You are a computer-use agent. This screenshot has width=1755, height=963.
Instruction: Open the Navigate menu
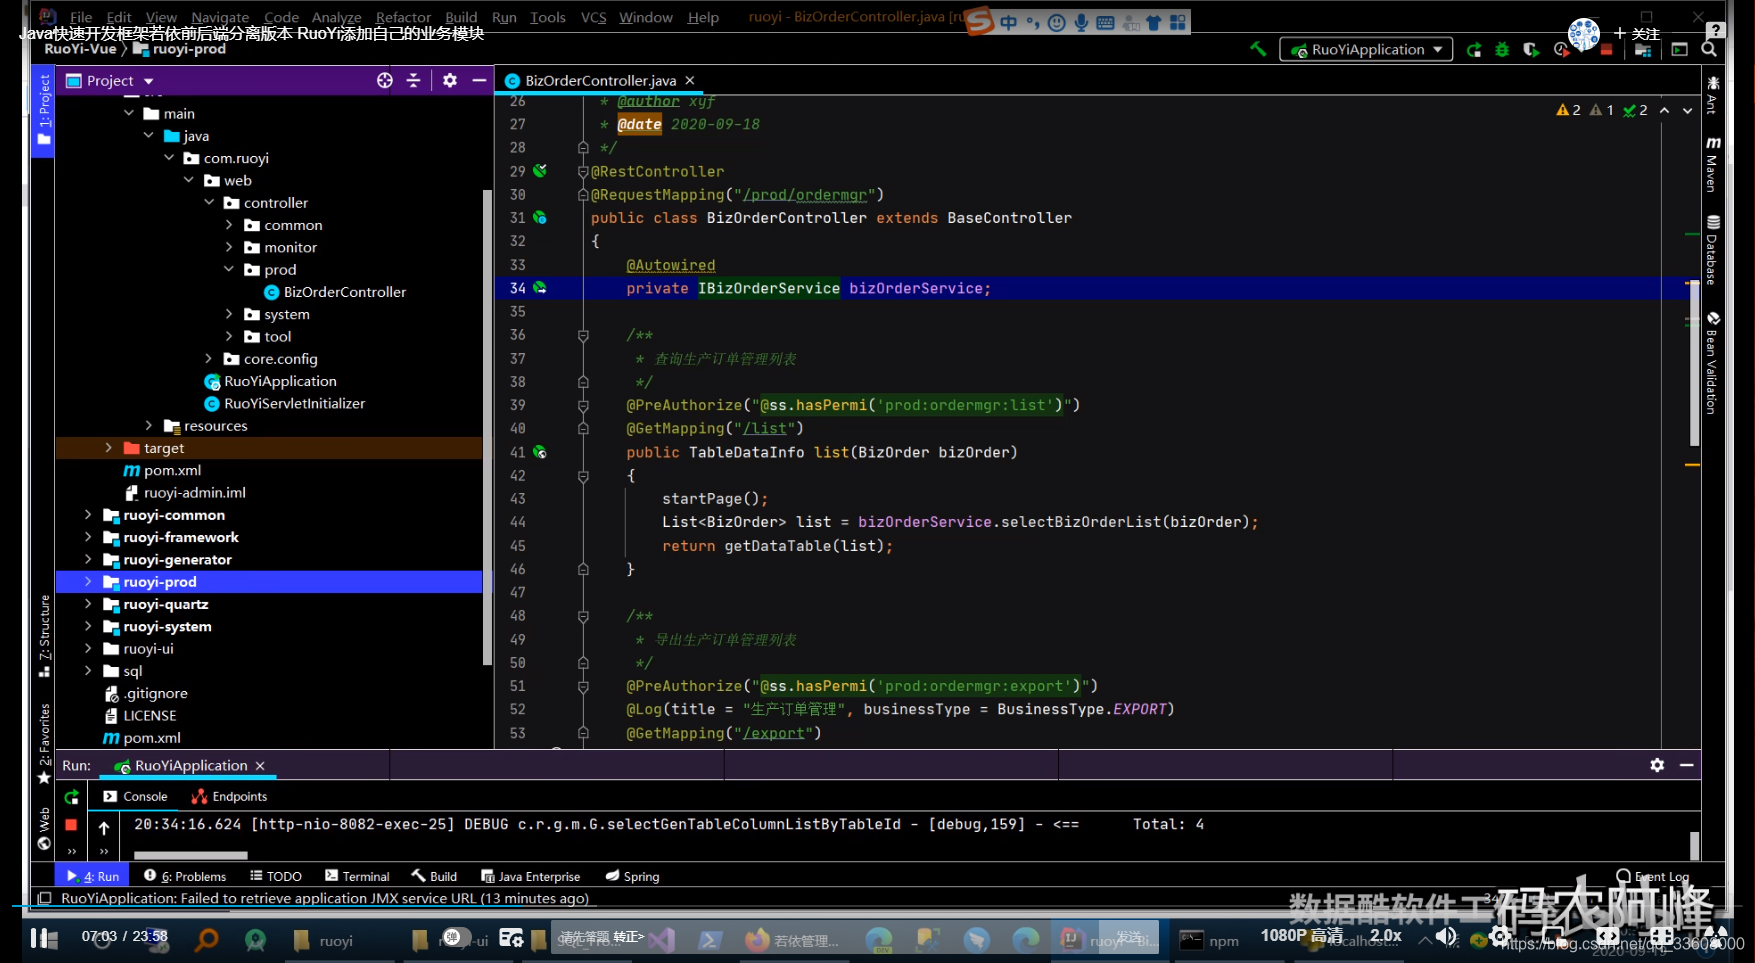tap(220, 17)
